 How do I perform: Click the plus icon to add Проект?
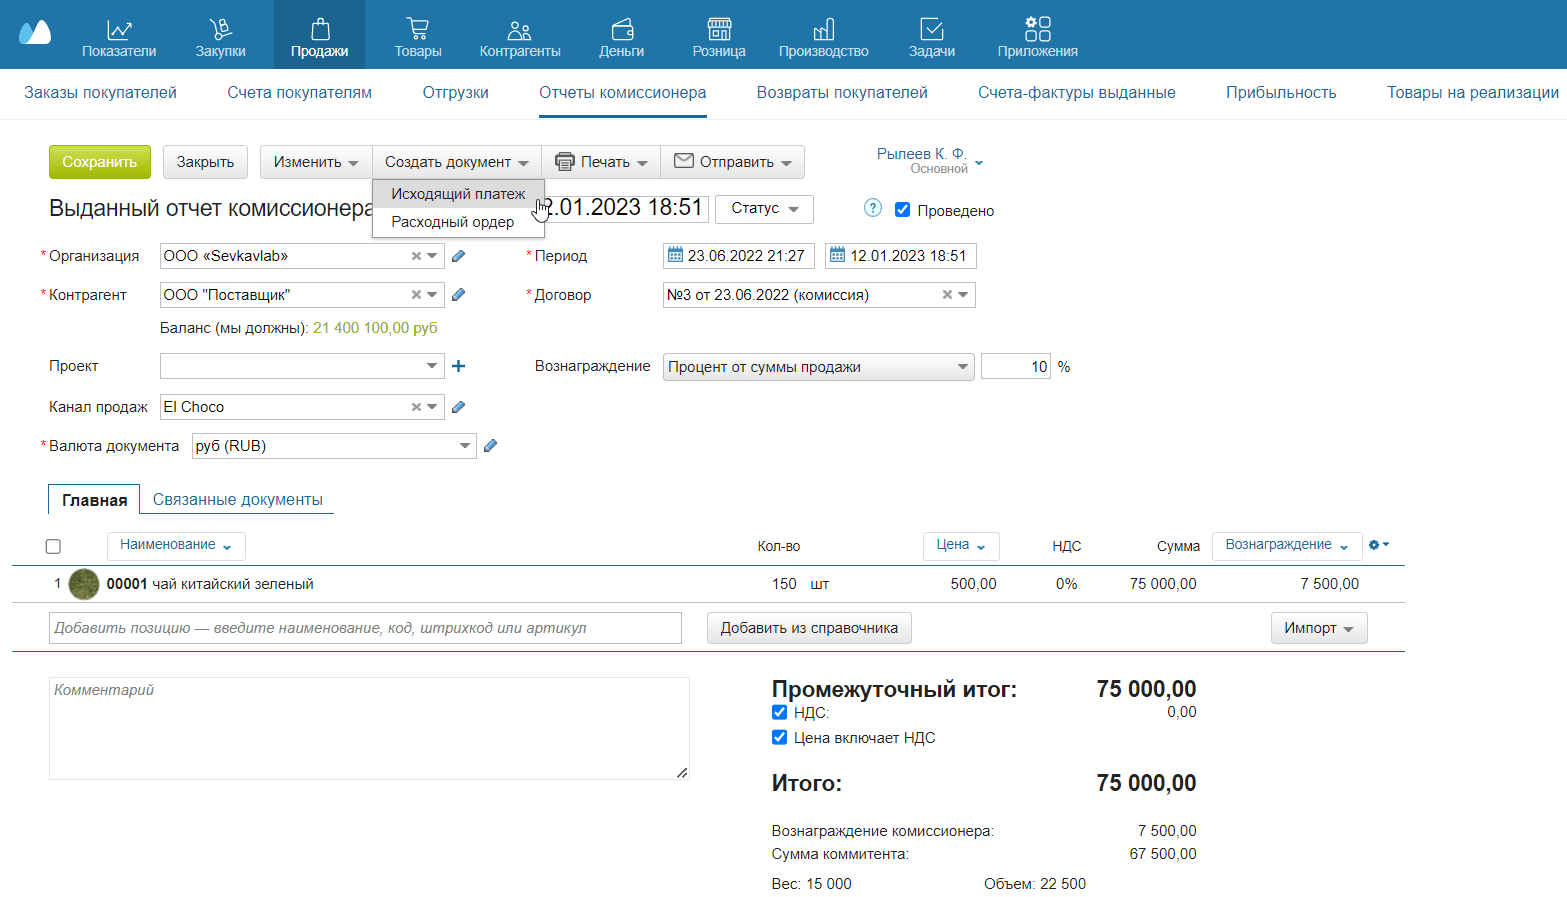click(x=458, y=366)
